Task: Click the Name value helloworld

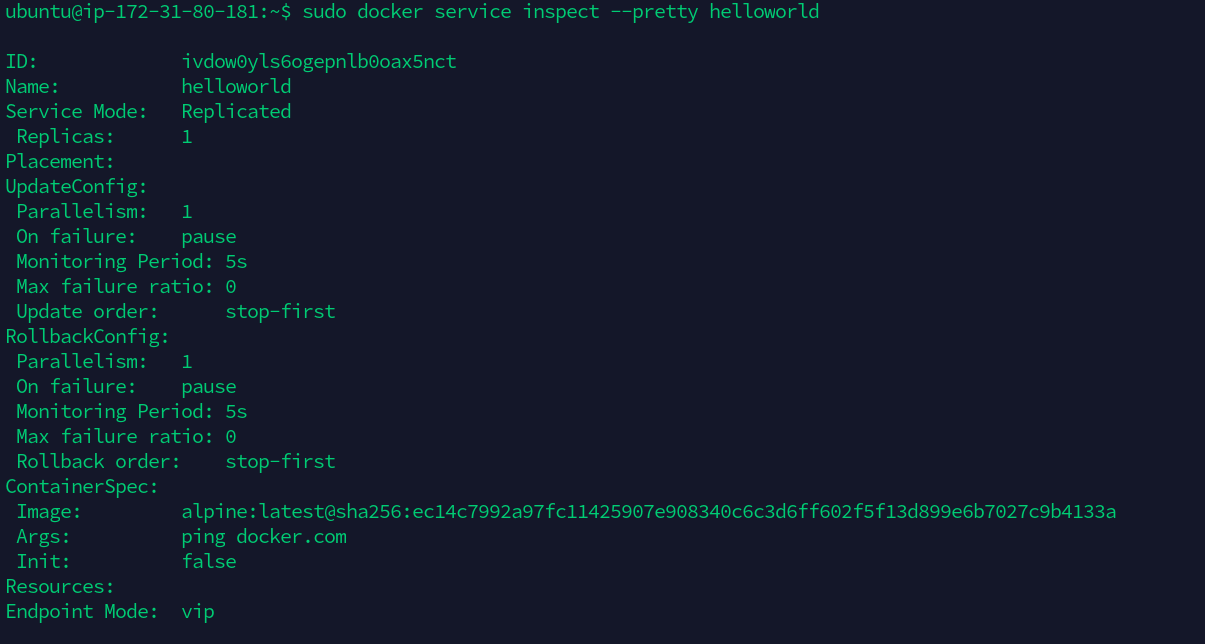Action: pyautogui.click(x=236, y=87)
